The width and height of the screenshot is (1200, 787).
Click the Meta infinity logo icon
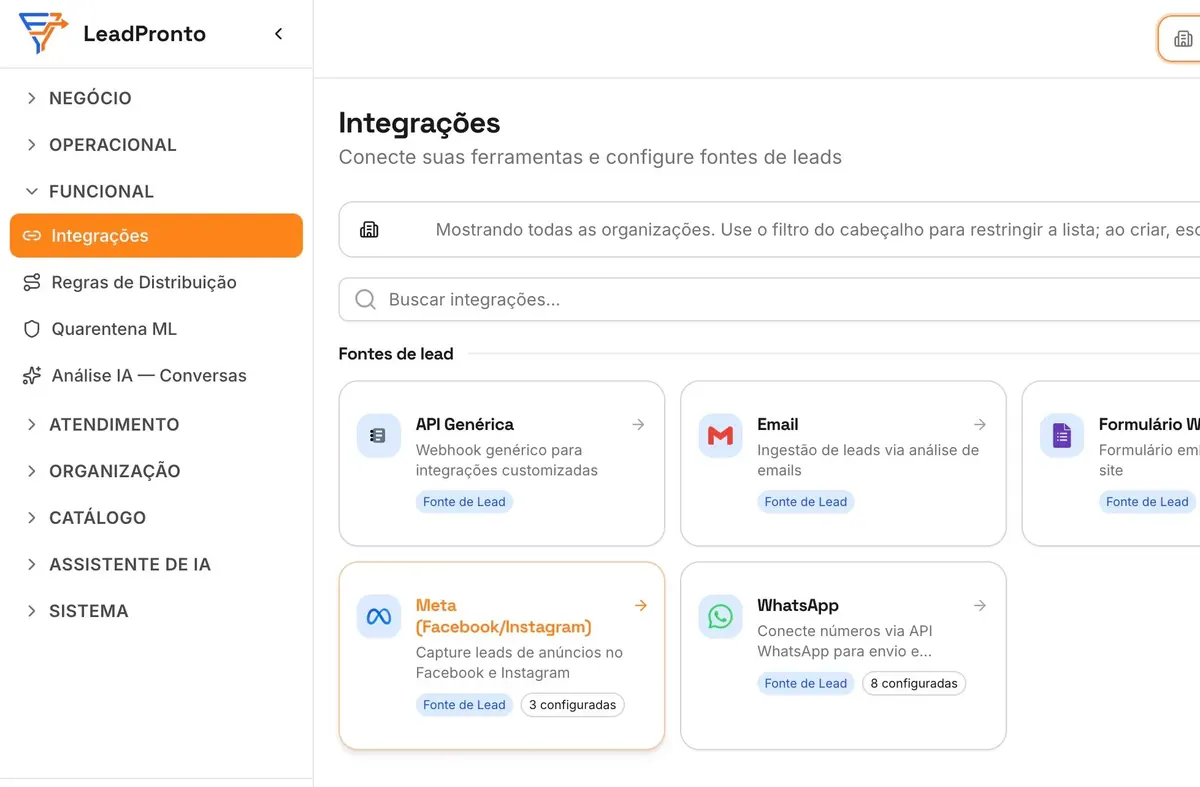pyautogui.click(x=378, y=617)
